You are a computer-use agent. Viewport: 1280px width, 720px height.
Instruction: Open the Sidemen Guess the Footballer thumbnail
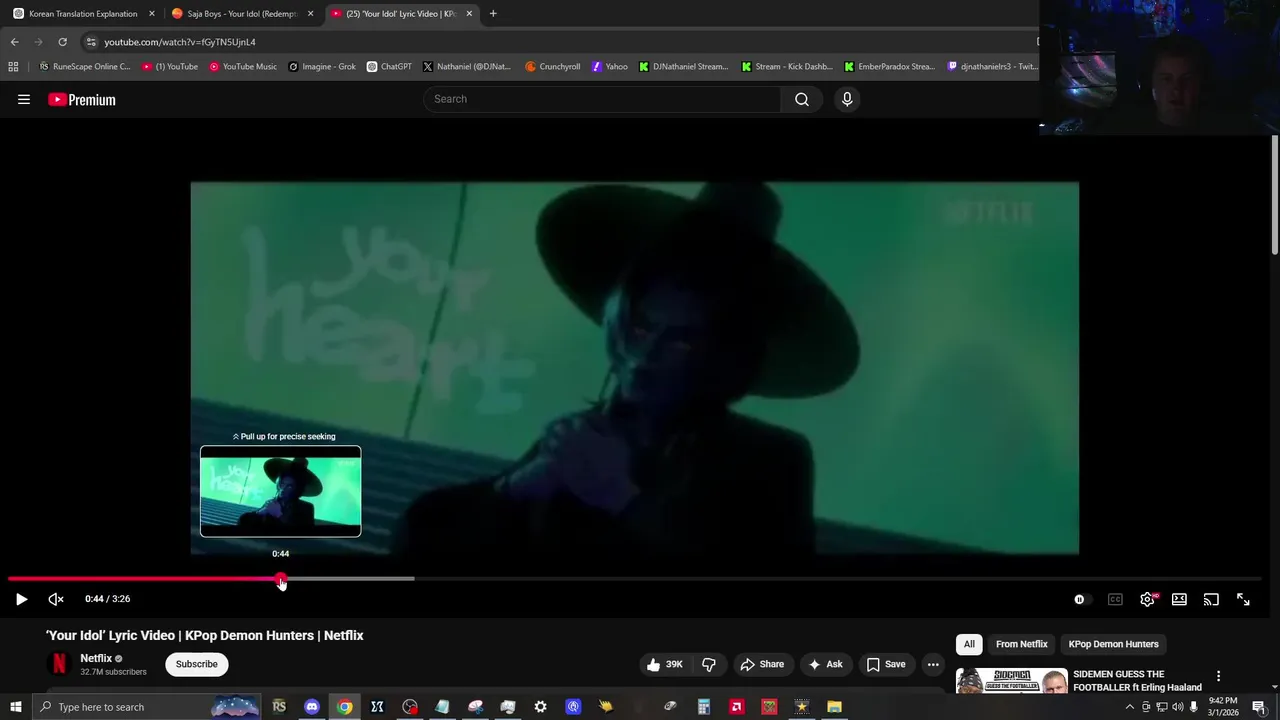click(1011, 681)
